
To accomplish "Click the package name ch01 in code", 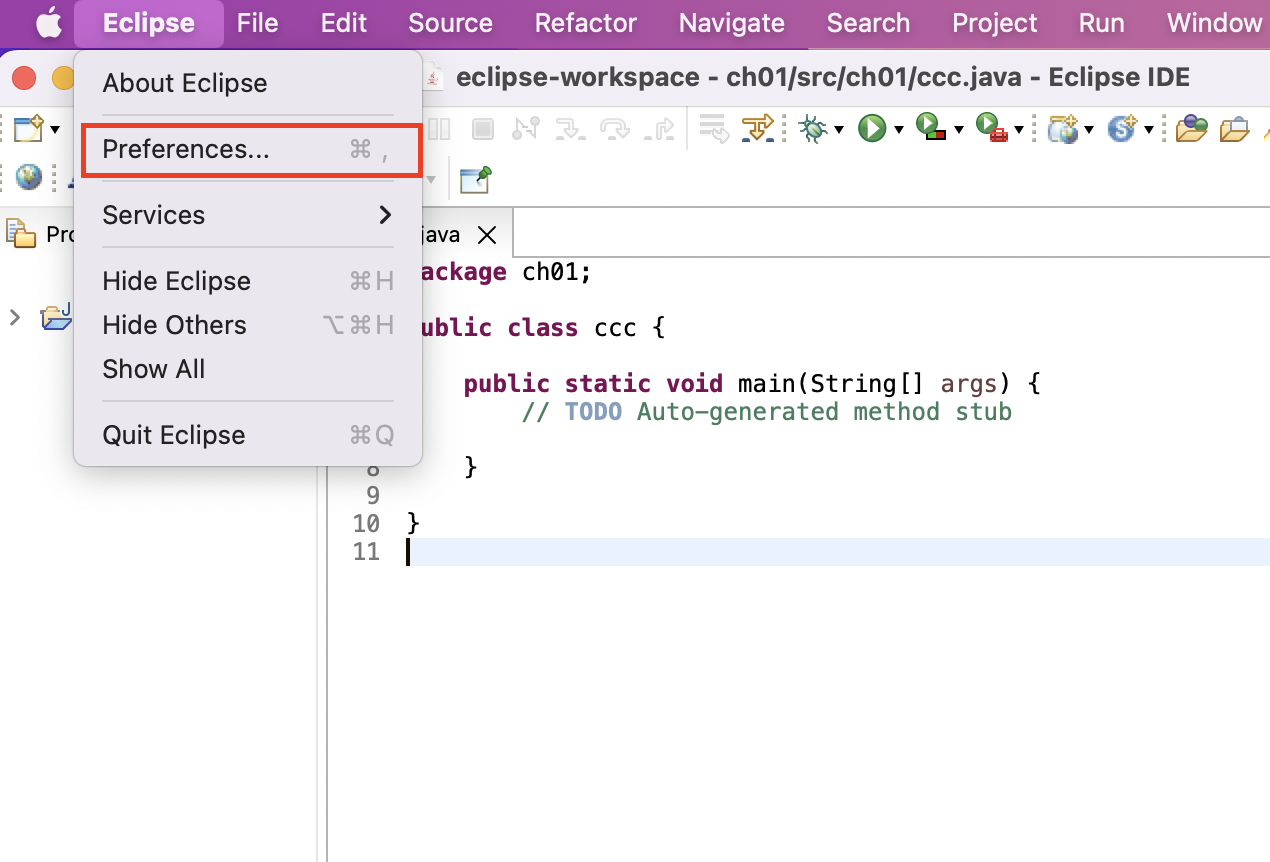I will point(550,272).
